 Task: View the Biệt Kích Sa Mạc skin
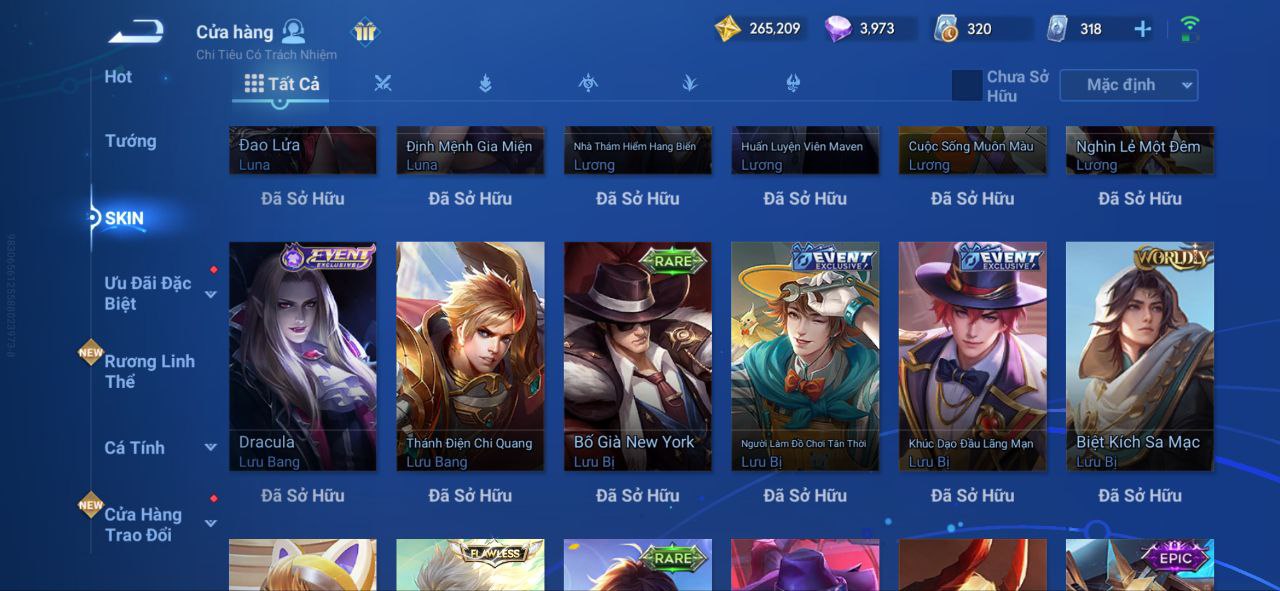pyautogui.click(x=1140, y=356)
